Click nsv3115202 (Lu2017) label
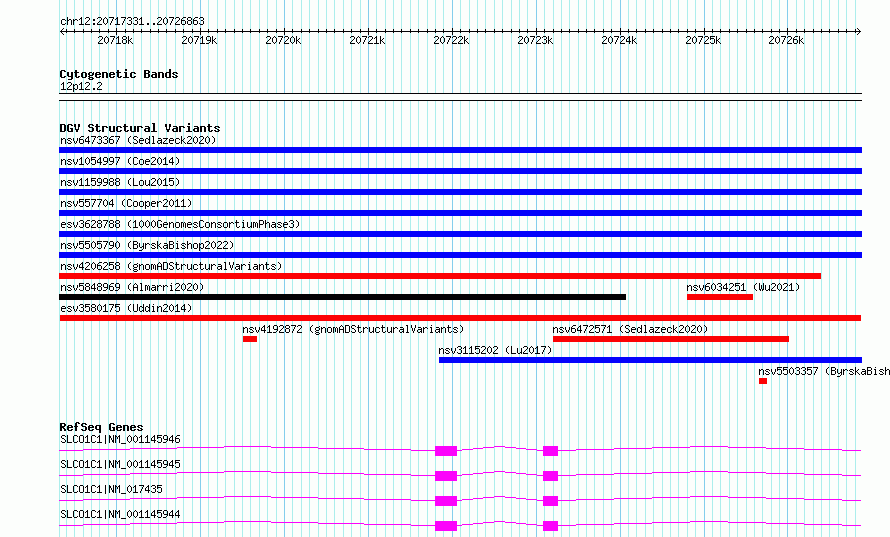This screenshot has width=890, height=537. coord(495,350)
